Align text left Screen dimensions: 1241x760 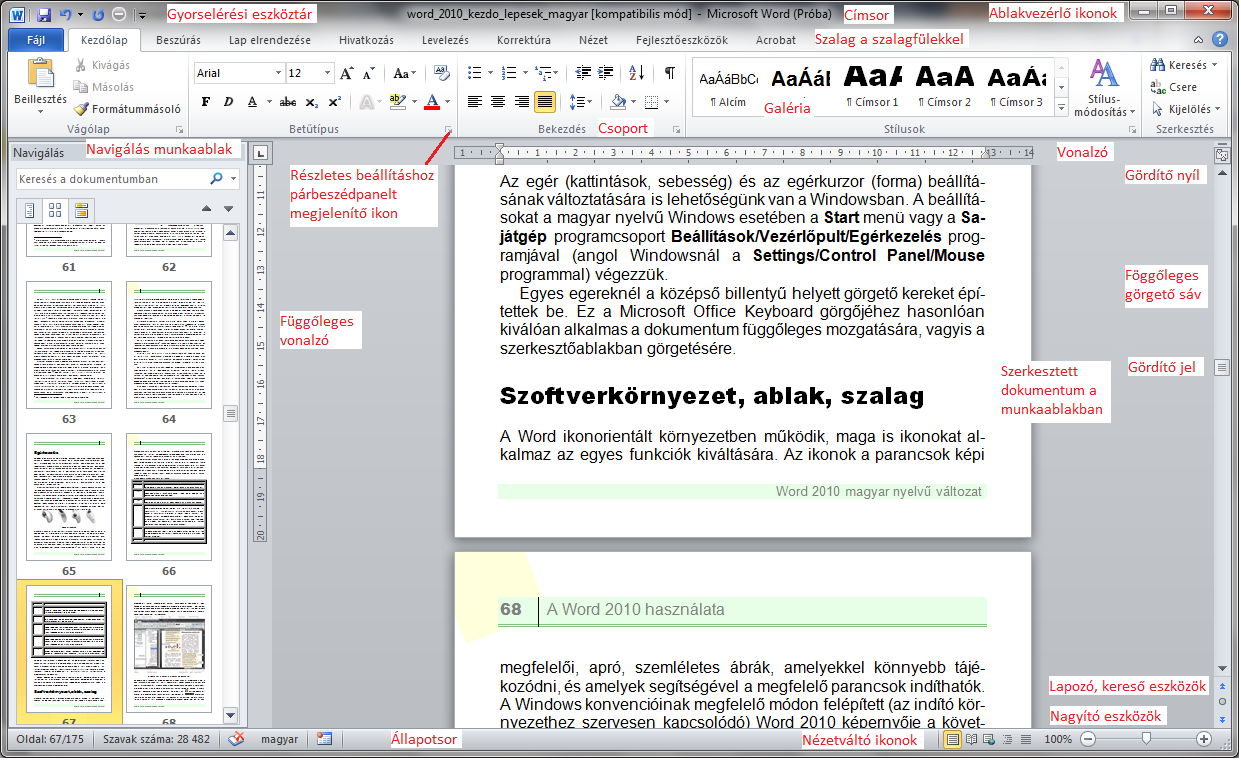475,102
